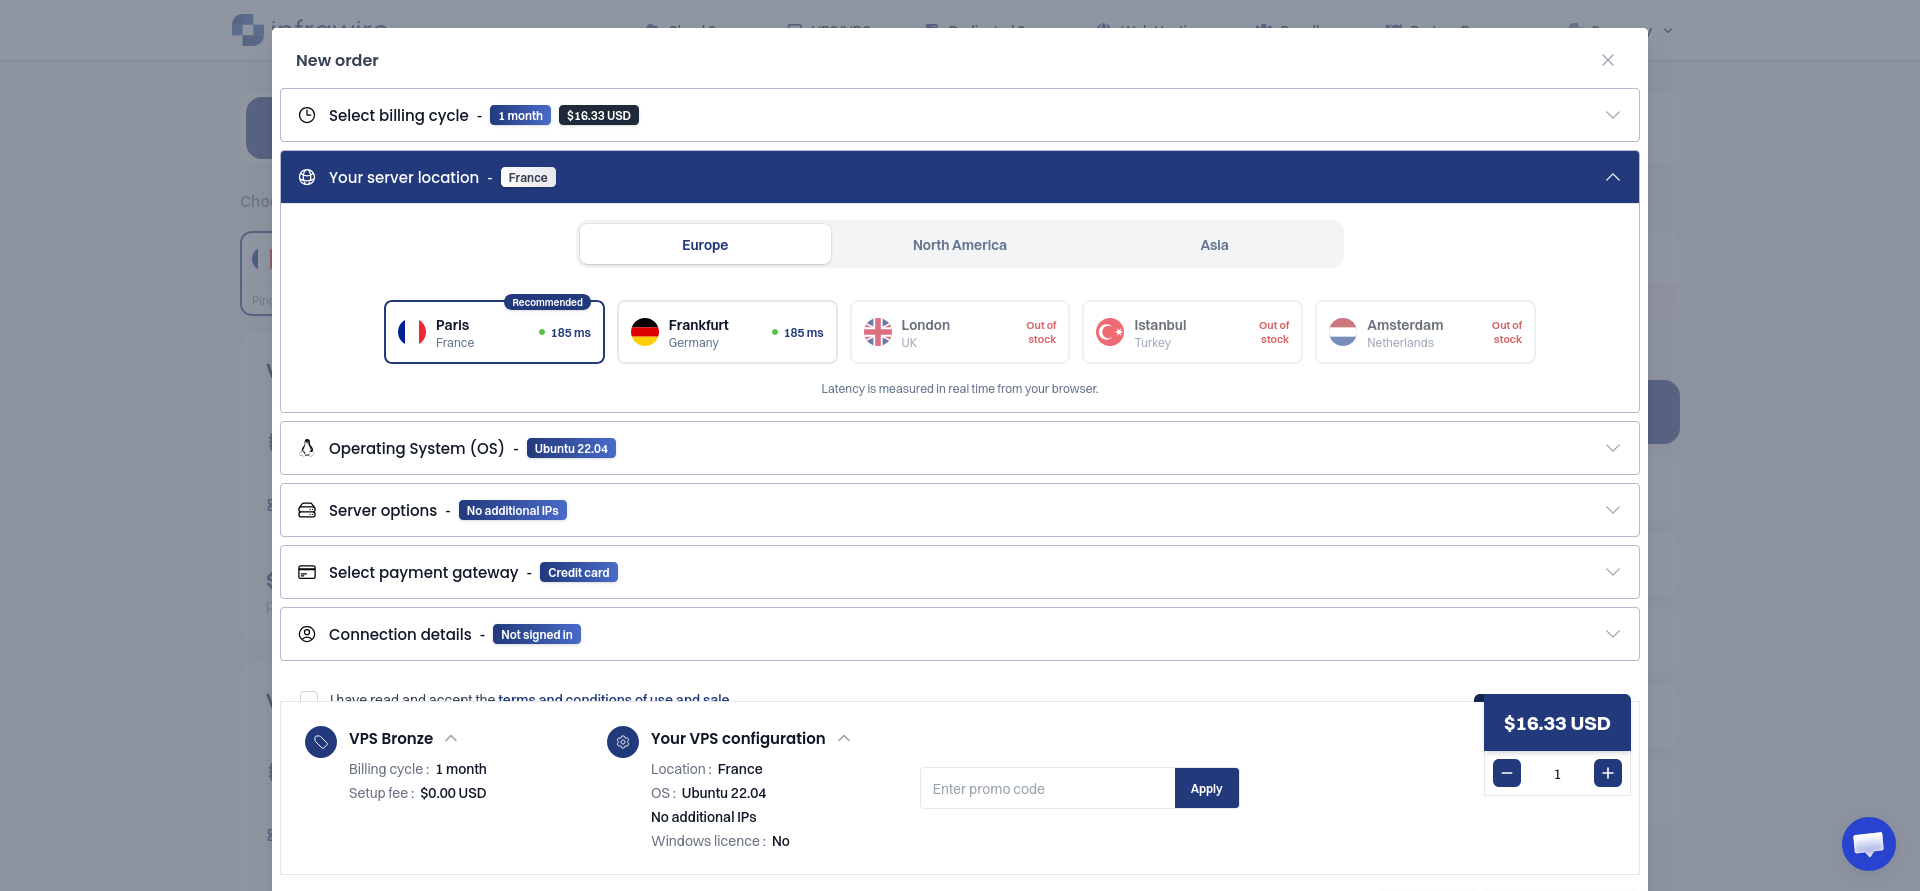The height and width of the screenshot is (891, 1920).
Task: Click the 1 month billing badge
Action: click(x=521, y=115)
